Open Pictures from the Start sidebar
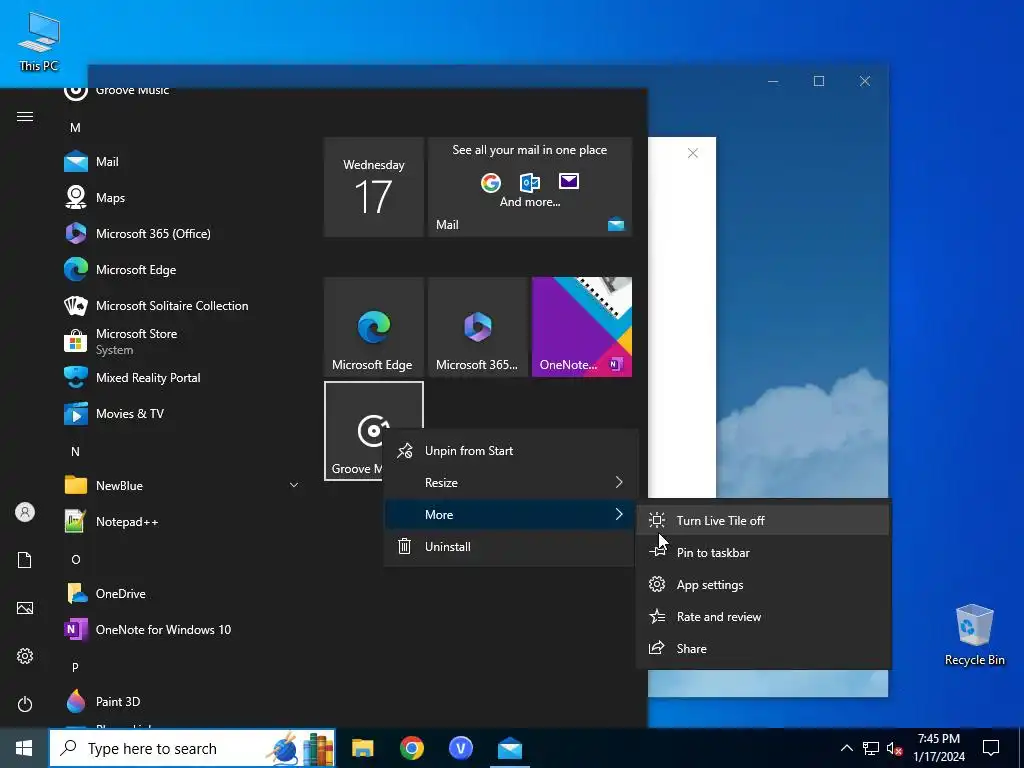Screen dimensions: 1024x768 pos(25,608)
